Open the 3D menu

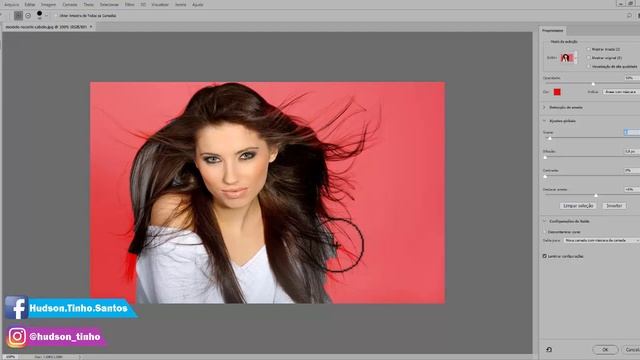tap(143, 4)
